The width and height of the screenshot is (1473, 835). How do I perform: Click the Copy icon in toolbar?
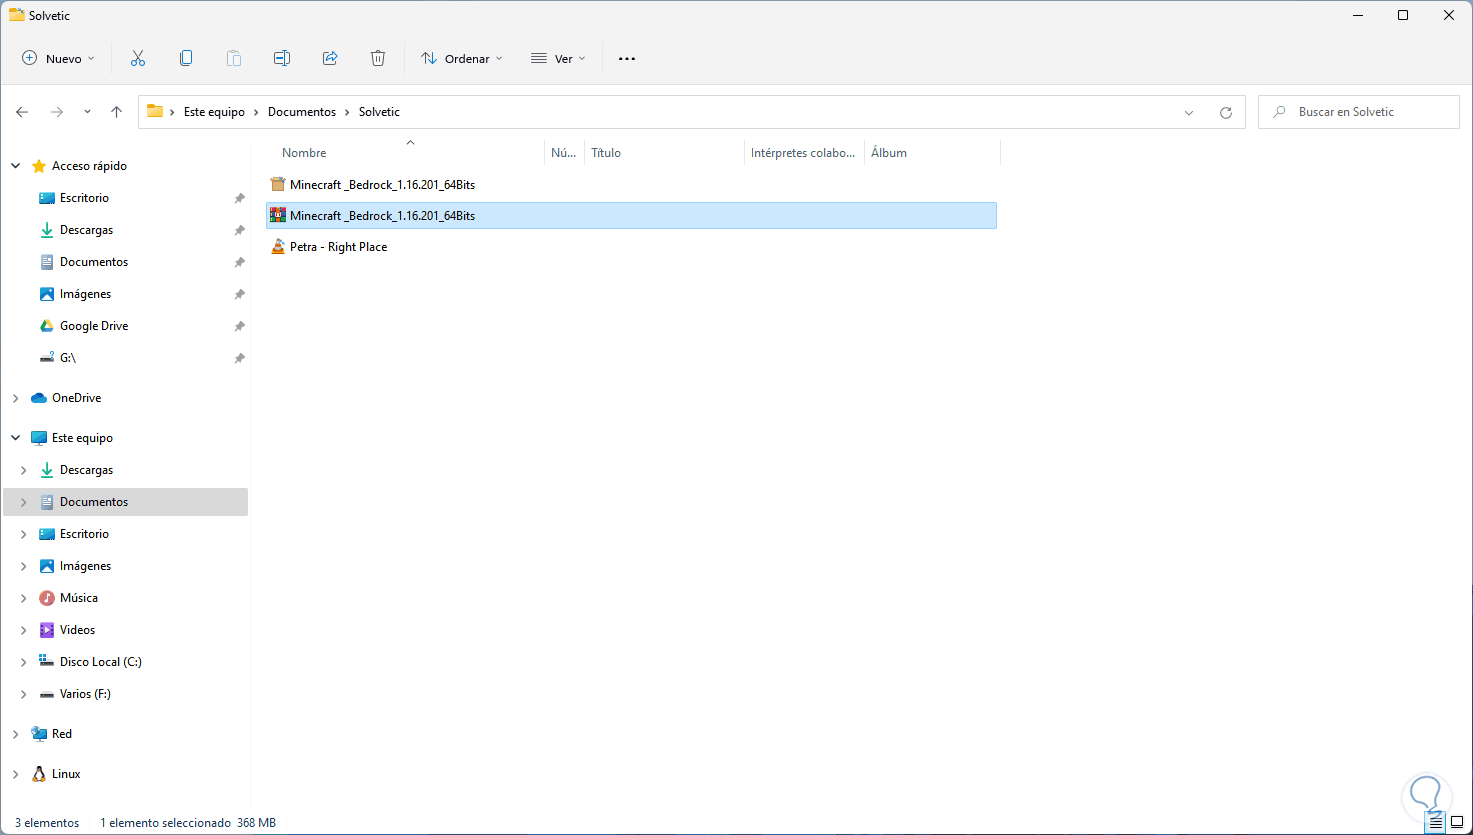pyautogui.click(x=186, y=59)
